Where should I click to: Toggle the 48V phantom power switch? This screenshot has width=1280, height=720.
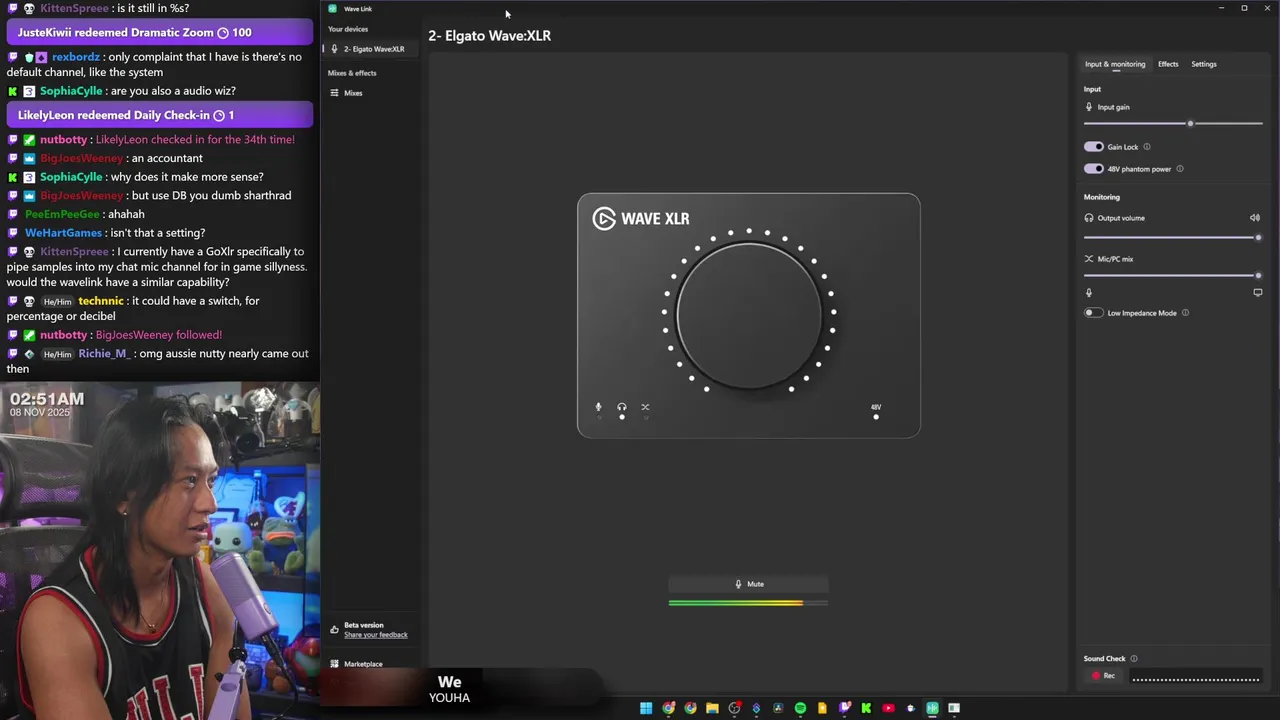[x=1094, y=169]
